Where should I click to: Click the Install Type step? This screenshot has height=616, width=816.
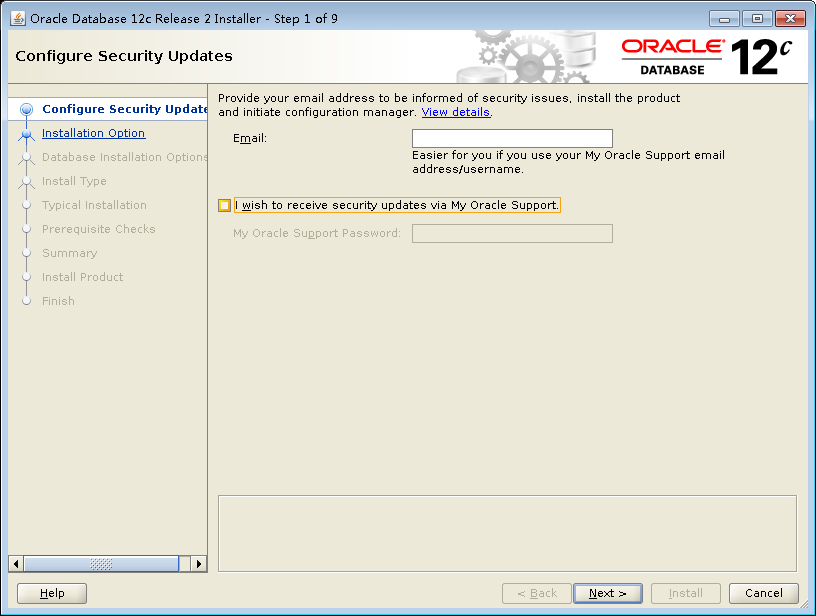(74, 181)
